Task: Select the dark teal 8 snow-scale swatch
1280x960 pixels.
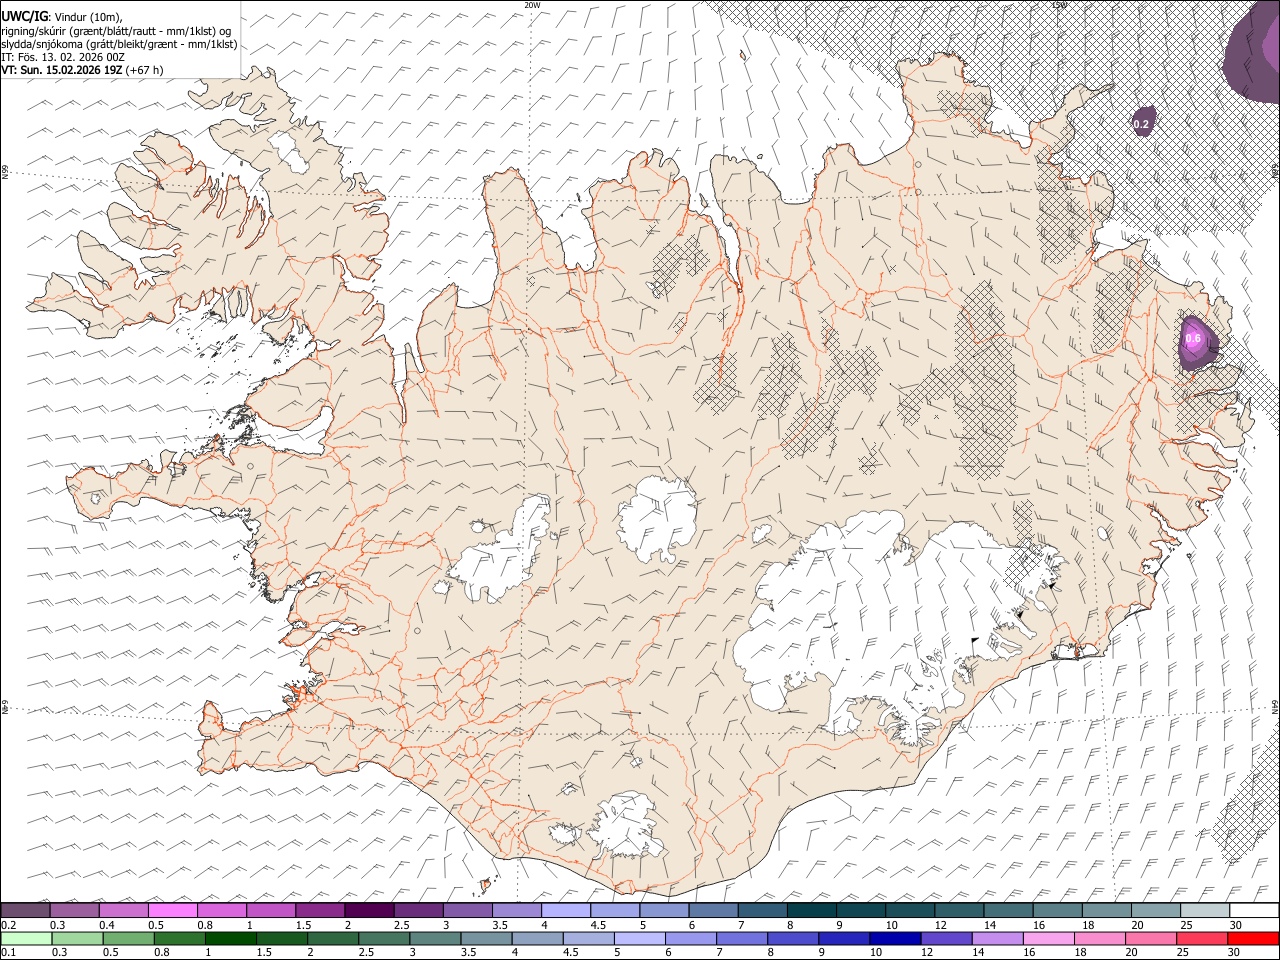Action: 812,911
